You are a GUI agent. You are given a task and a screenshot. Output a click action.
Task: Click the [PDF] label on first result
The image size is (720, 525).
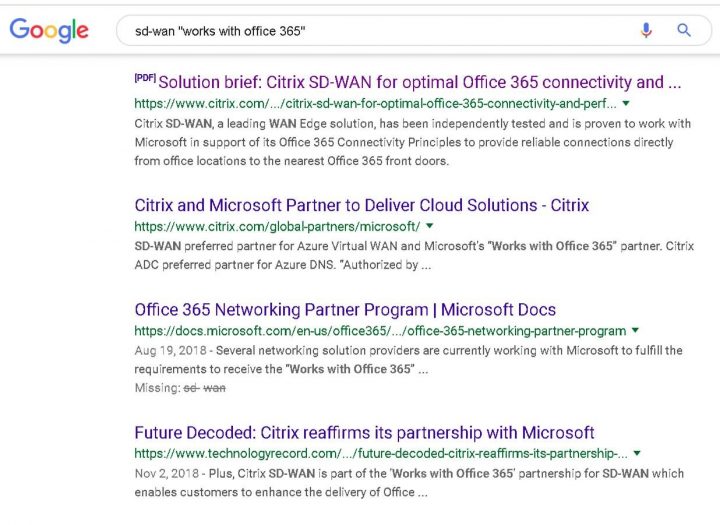click(x=145, y=78)
